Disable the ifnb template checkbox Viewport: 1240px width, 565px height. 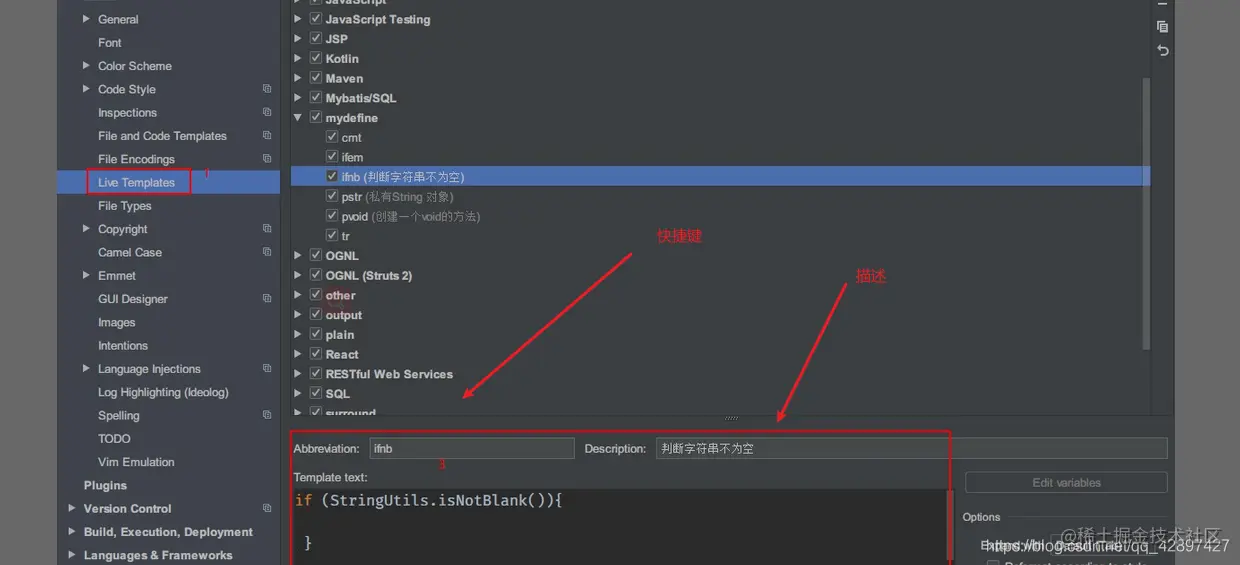332,176
